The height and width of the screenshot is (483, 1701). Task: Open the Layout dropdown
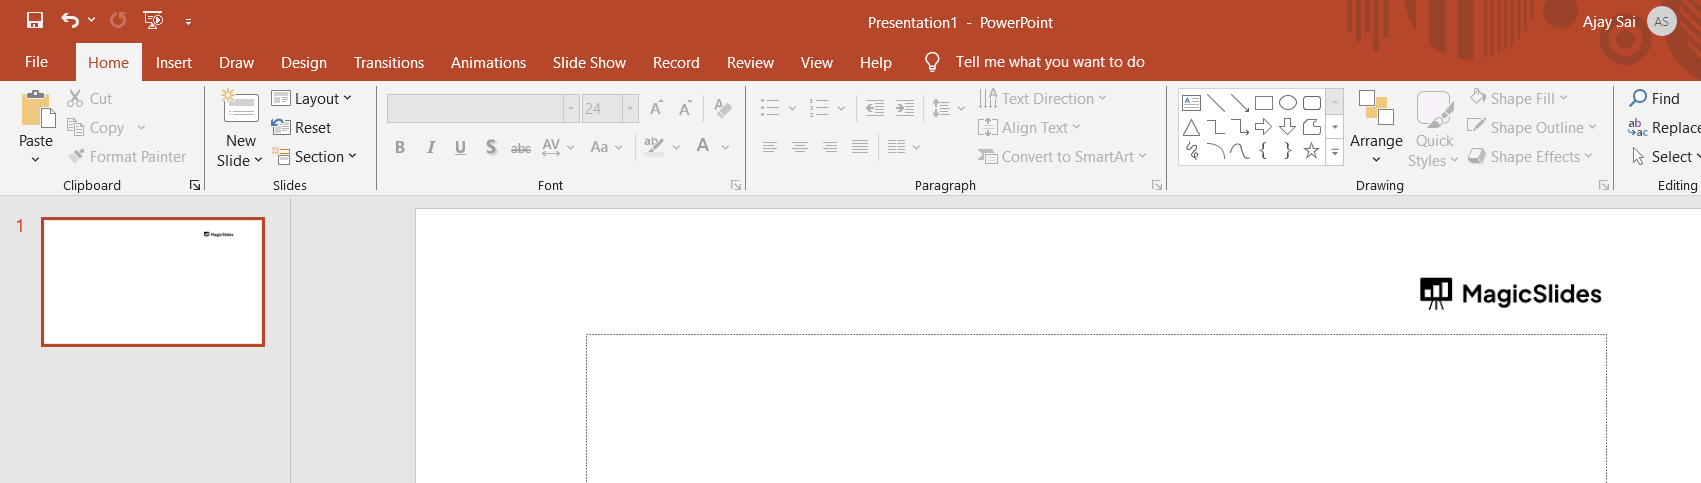coord(312,98)
